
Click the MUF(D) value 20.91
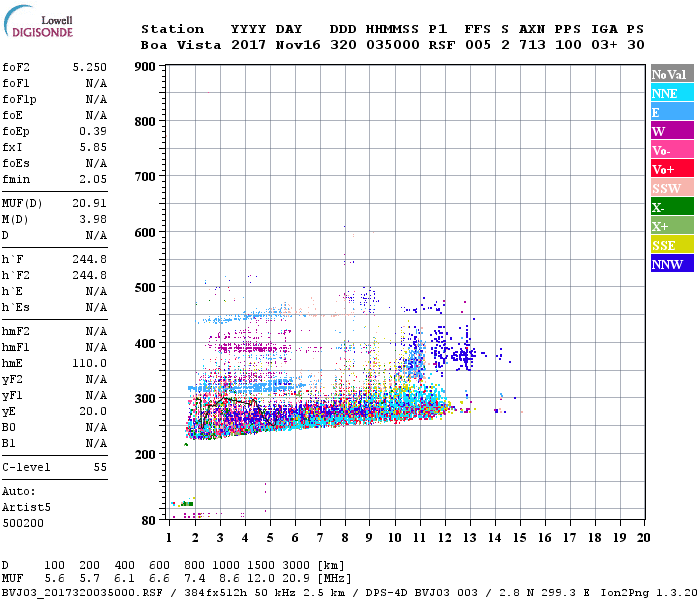pyautogui.click(x=90, y=203)
